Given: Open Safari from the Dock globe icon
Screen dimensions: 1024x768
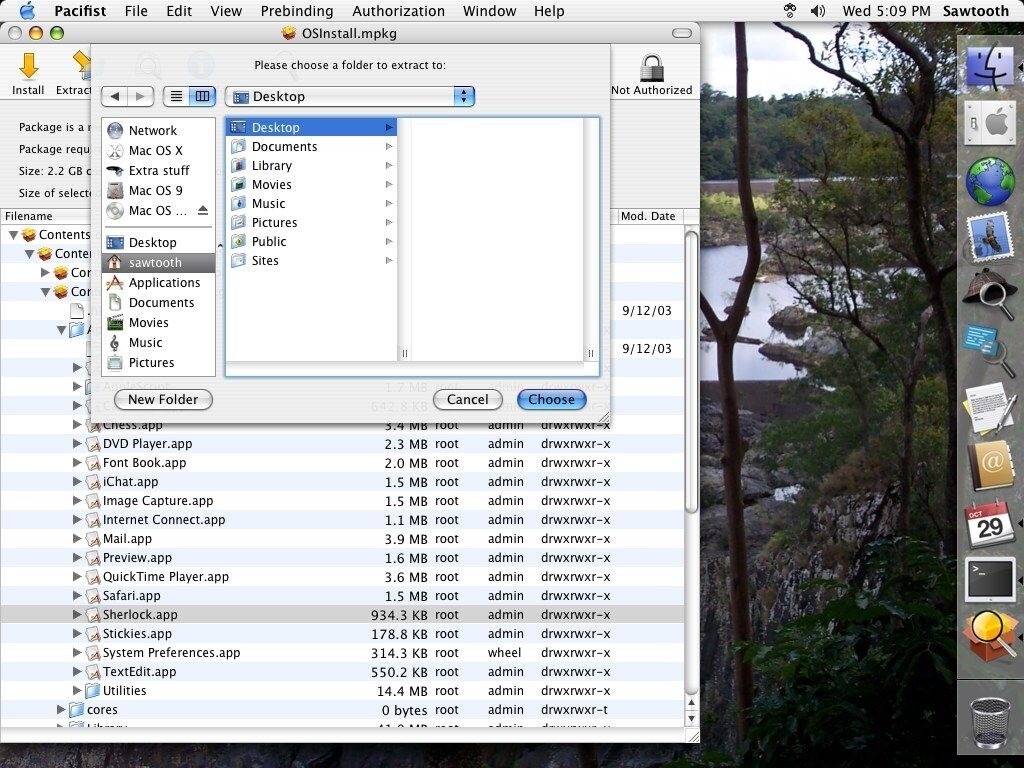Looking at the screenshot, I should [989, 182].
